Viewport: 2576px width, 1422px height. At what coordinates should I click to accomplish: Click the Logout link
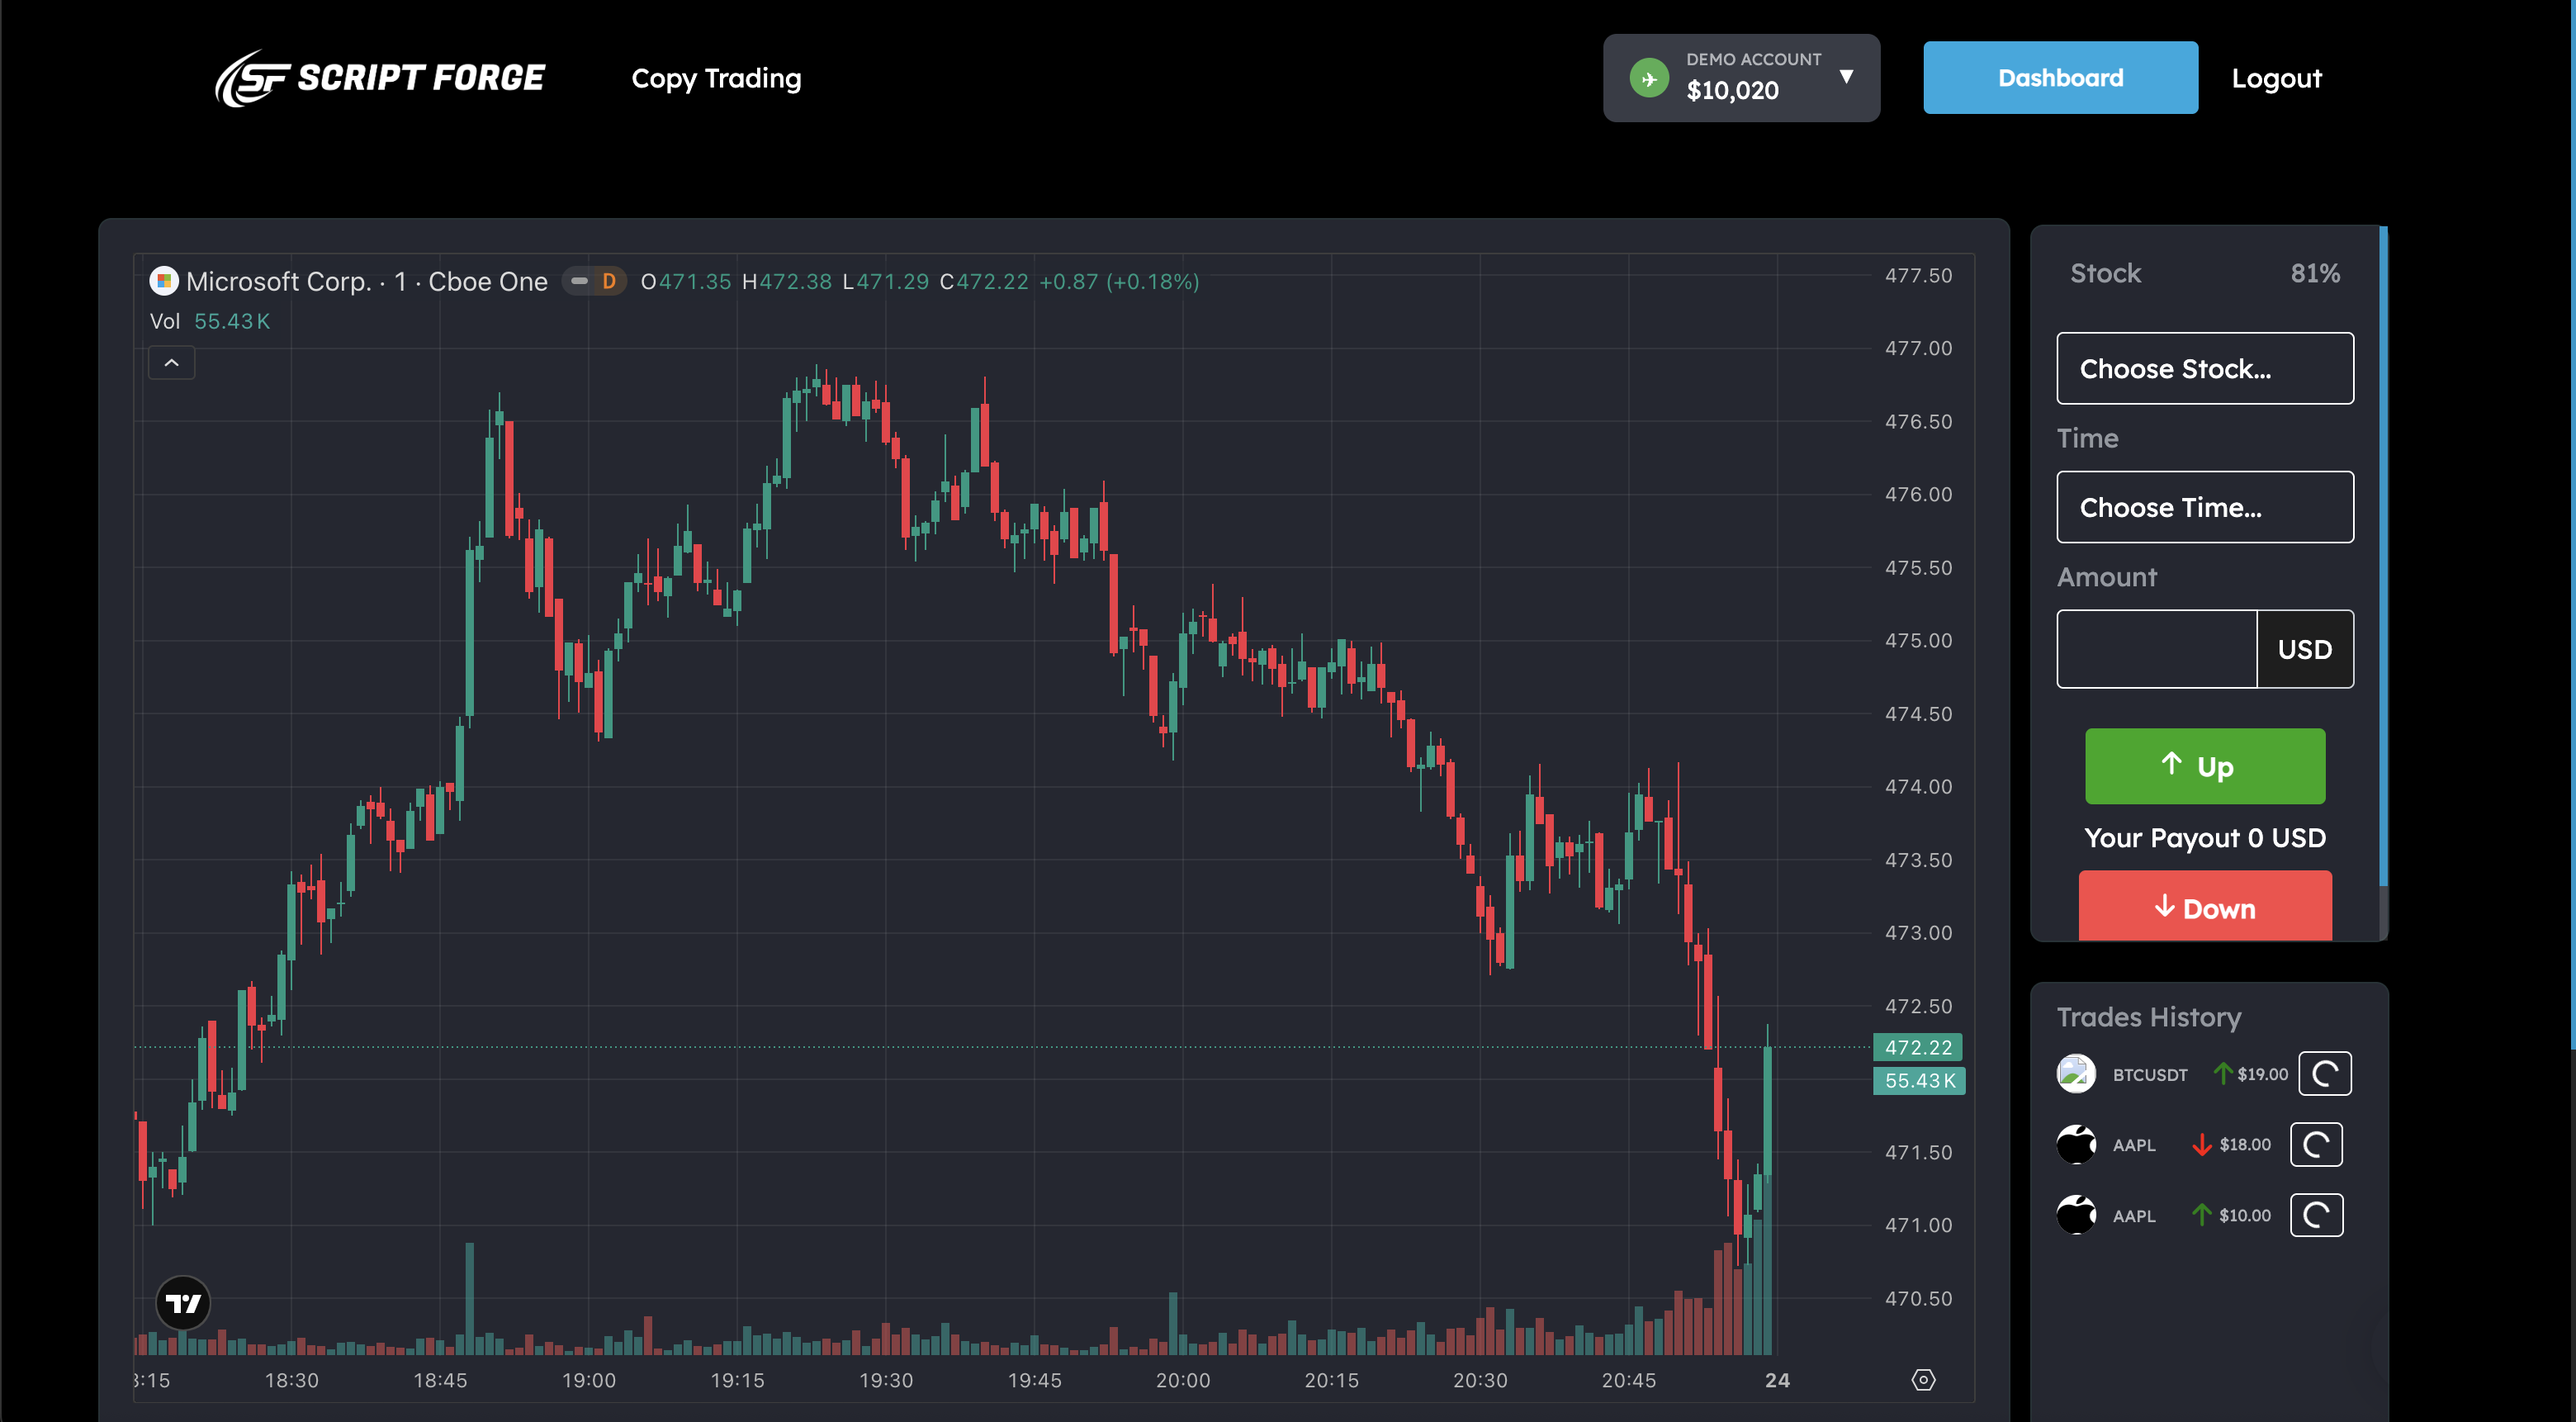click(2276, 78)
